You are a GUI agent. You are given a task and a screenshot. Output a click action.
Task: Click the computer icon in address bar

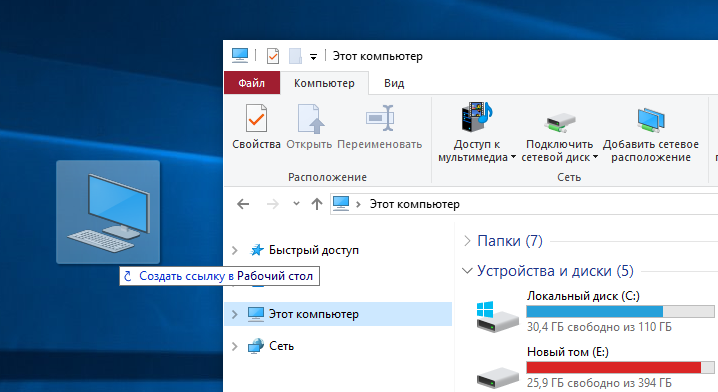coord(341,203)
